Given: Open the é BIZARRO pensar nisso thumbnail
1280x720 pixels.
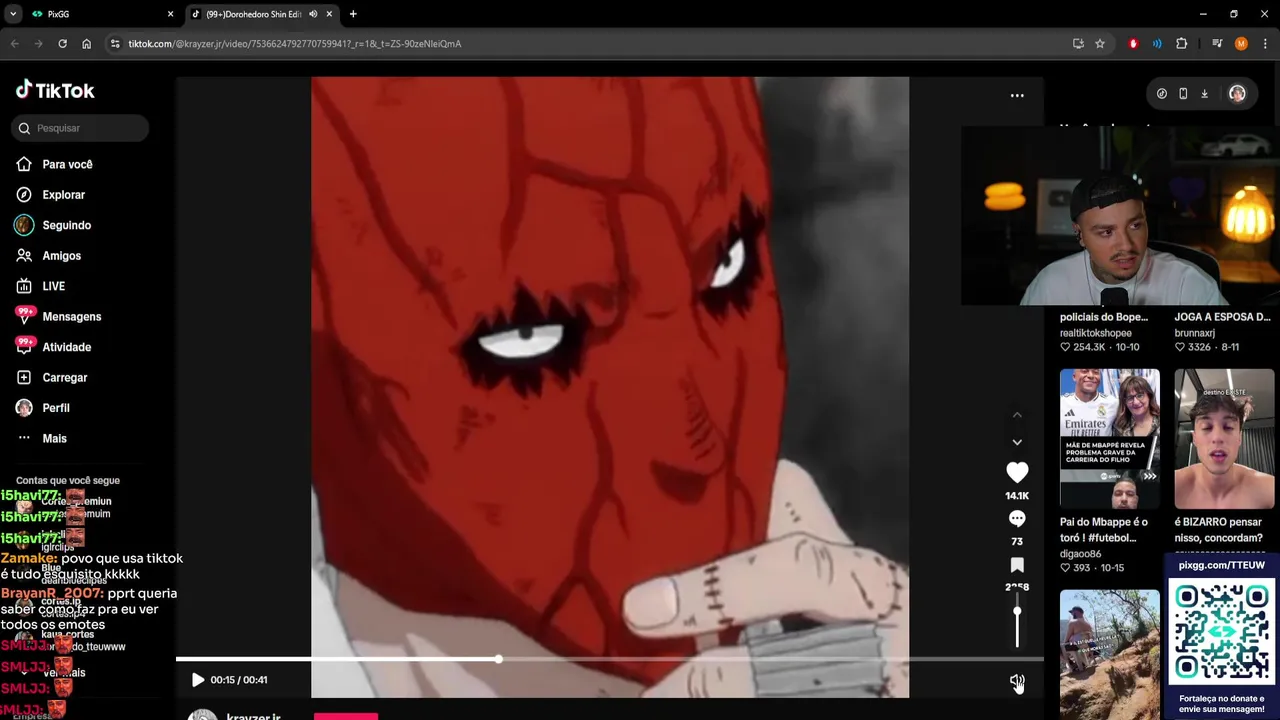Looking at the screenshot, I should (1224, 438).
